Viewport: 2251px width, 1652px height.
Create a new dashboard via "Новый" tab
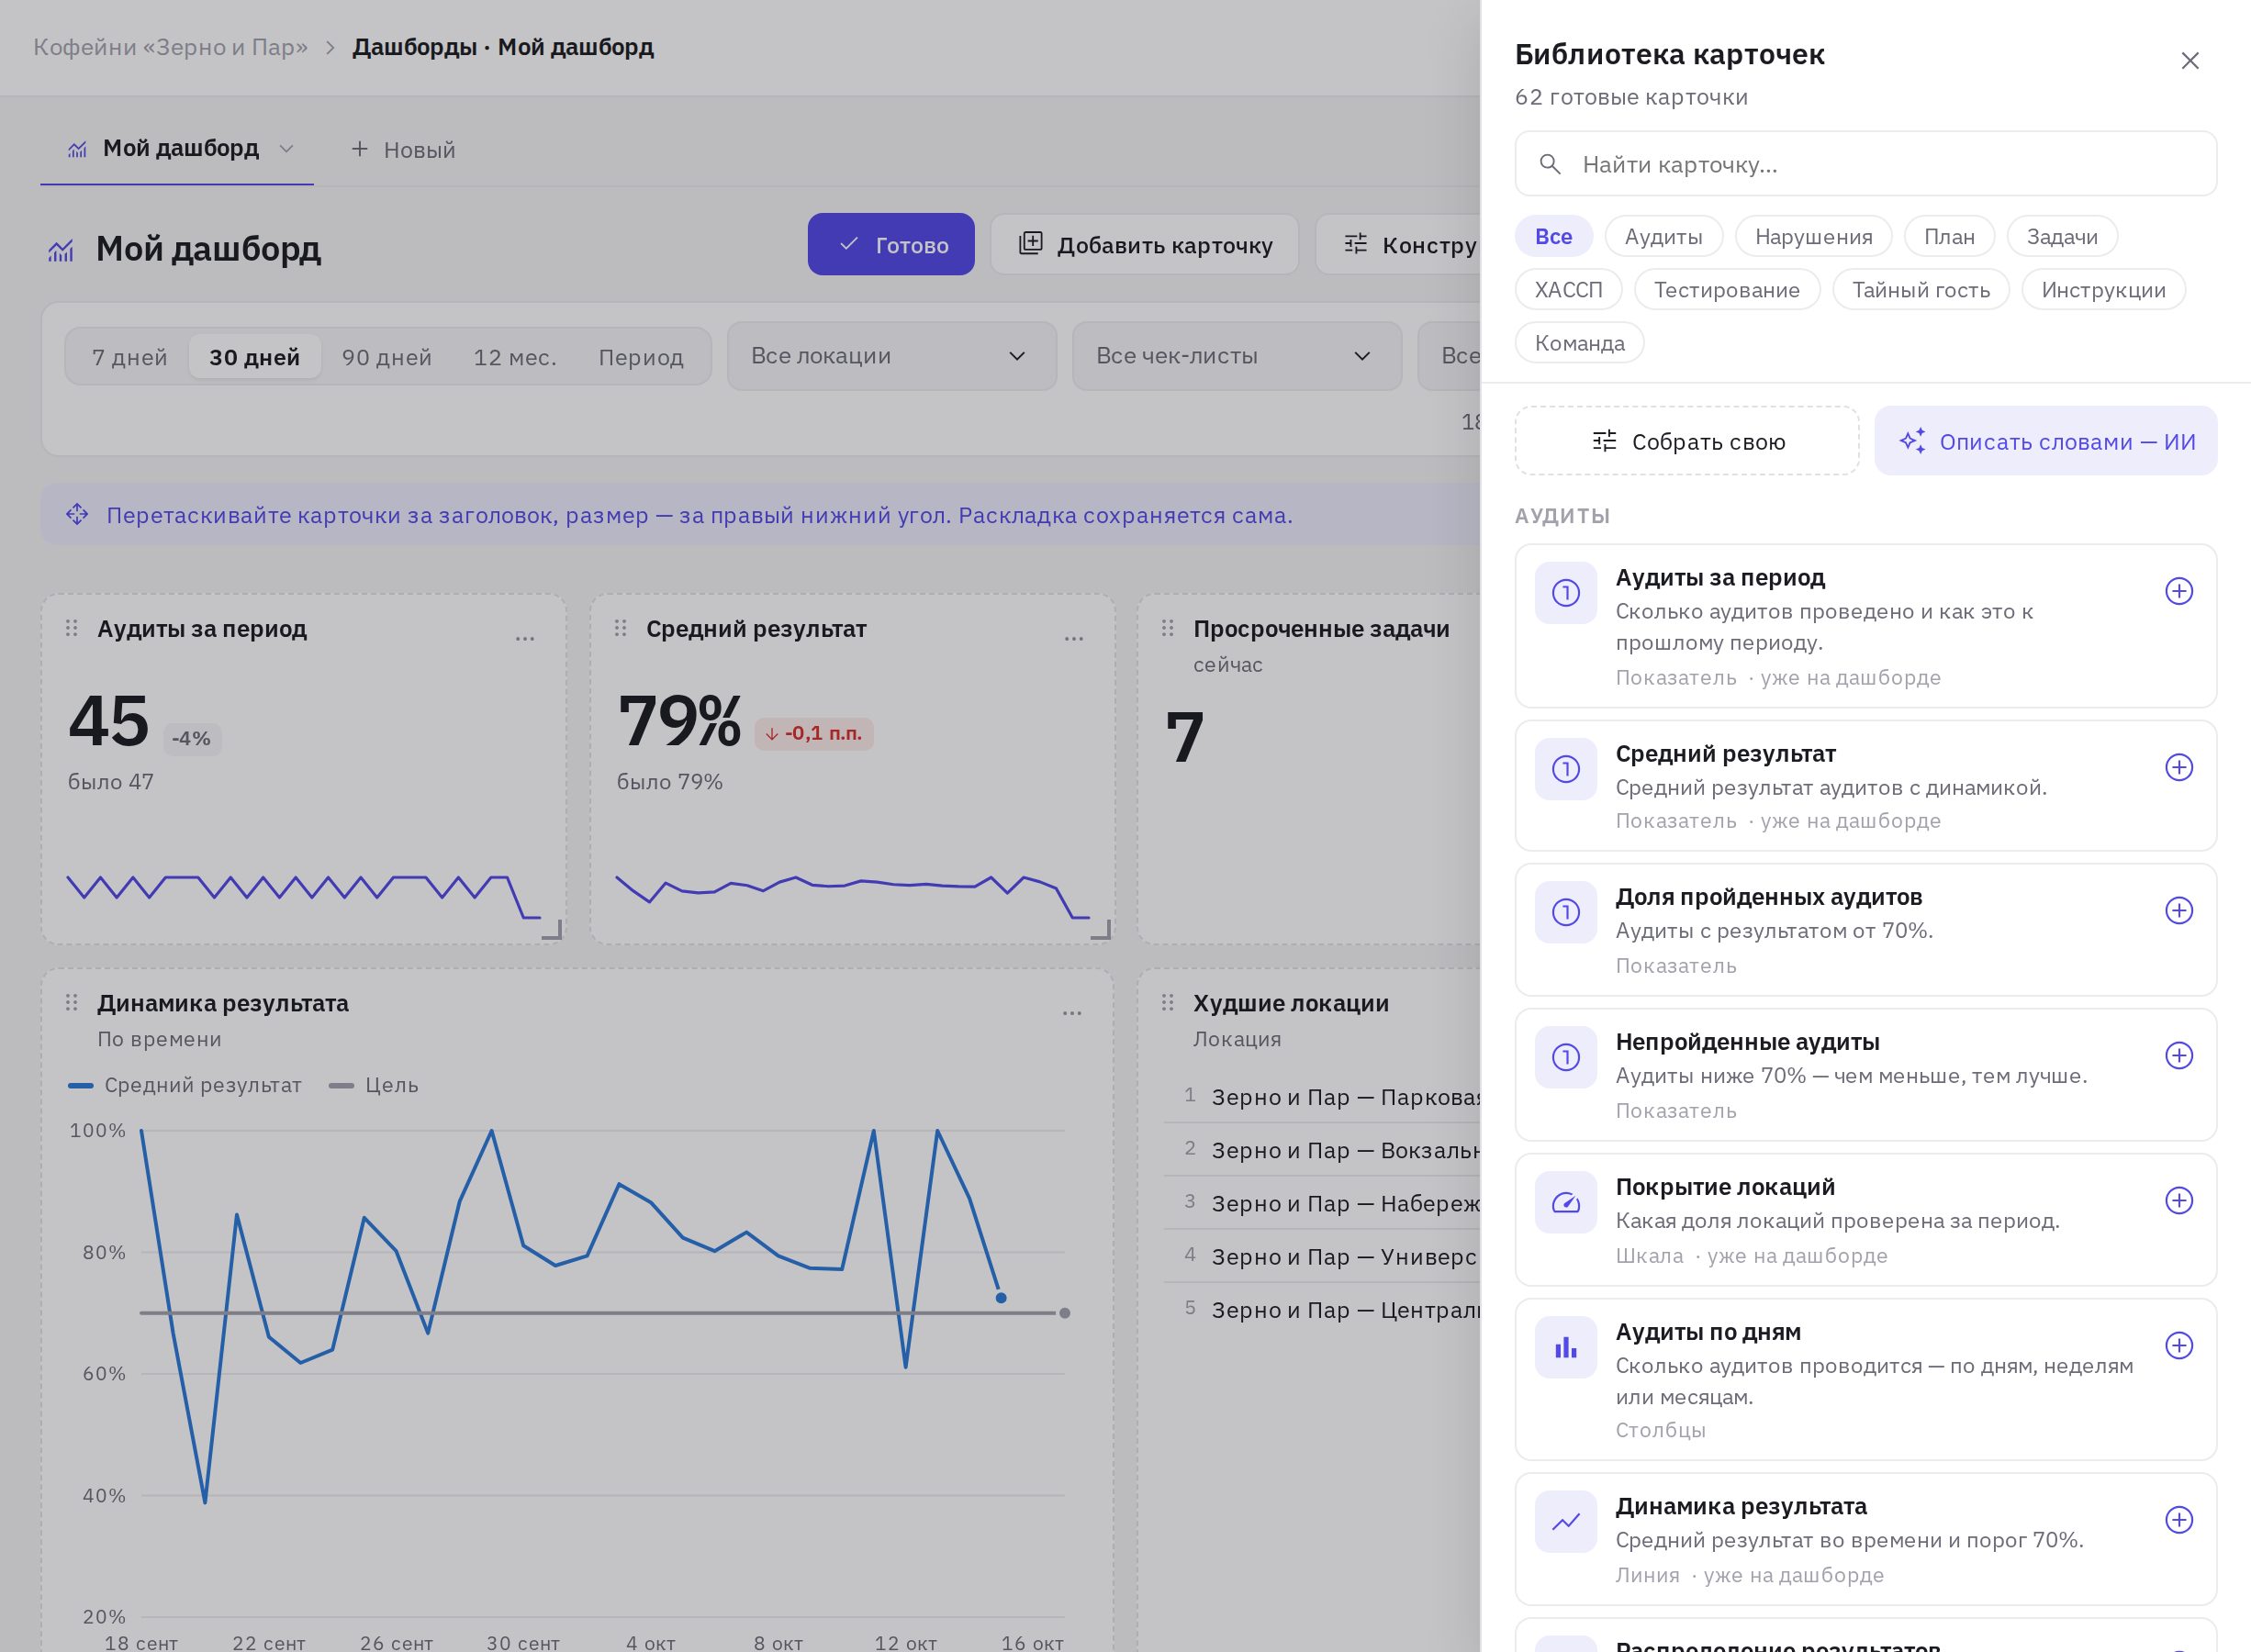(403, 150)
